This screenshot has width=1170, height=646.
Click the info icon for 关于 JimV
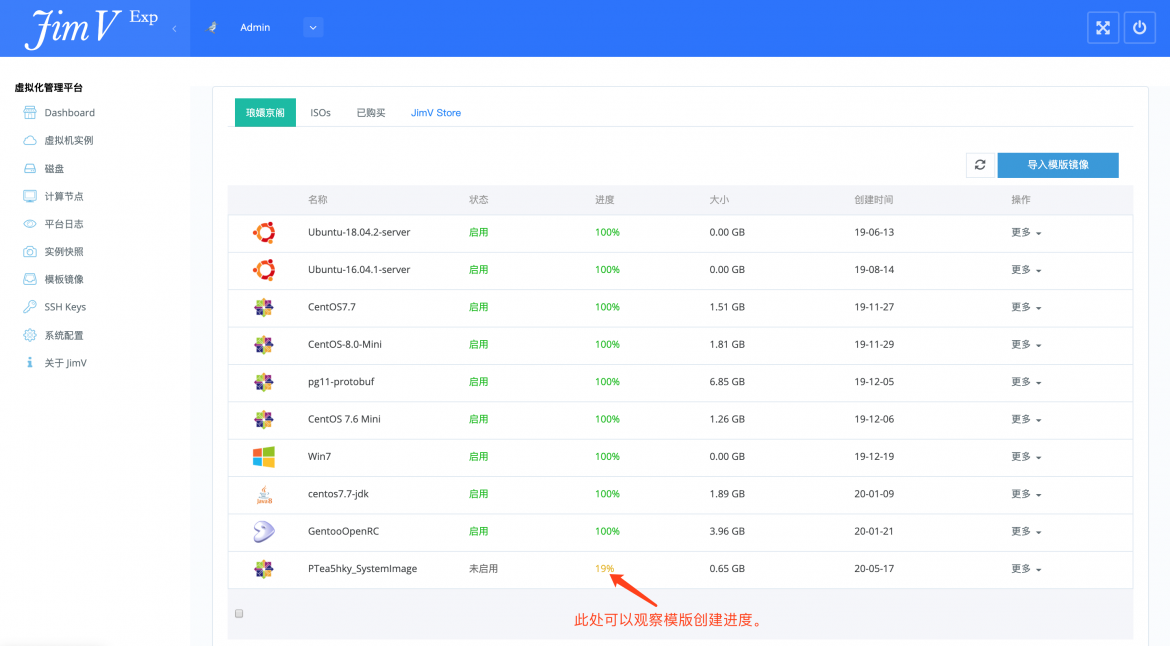[30, 363]
